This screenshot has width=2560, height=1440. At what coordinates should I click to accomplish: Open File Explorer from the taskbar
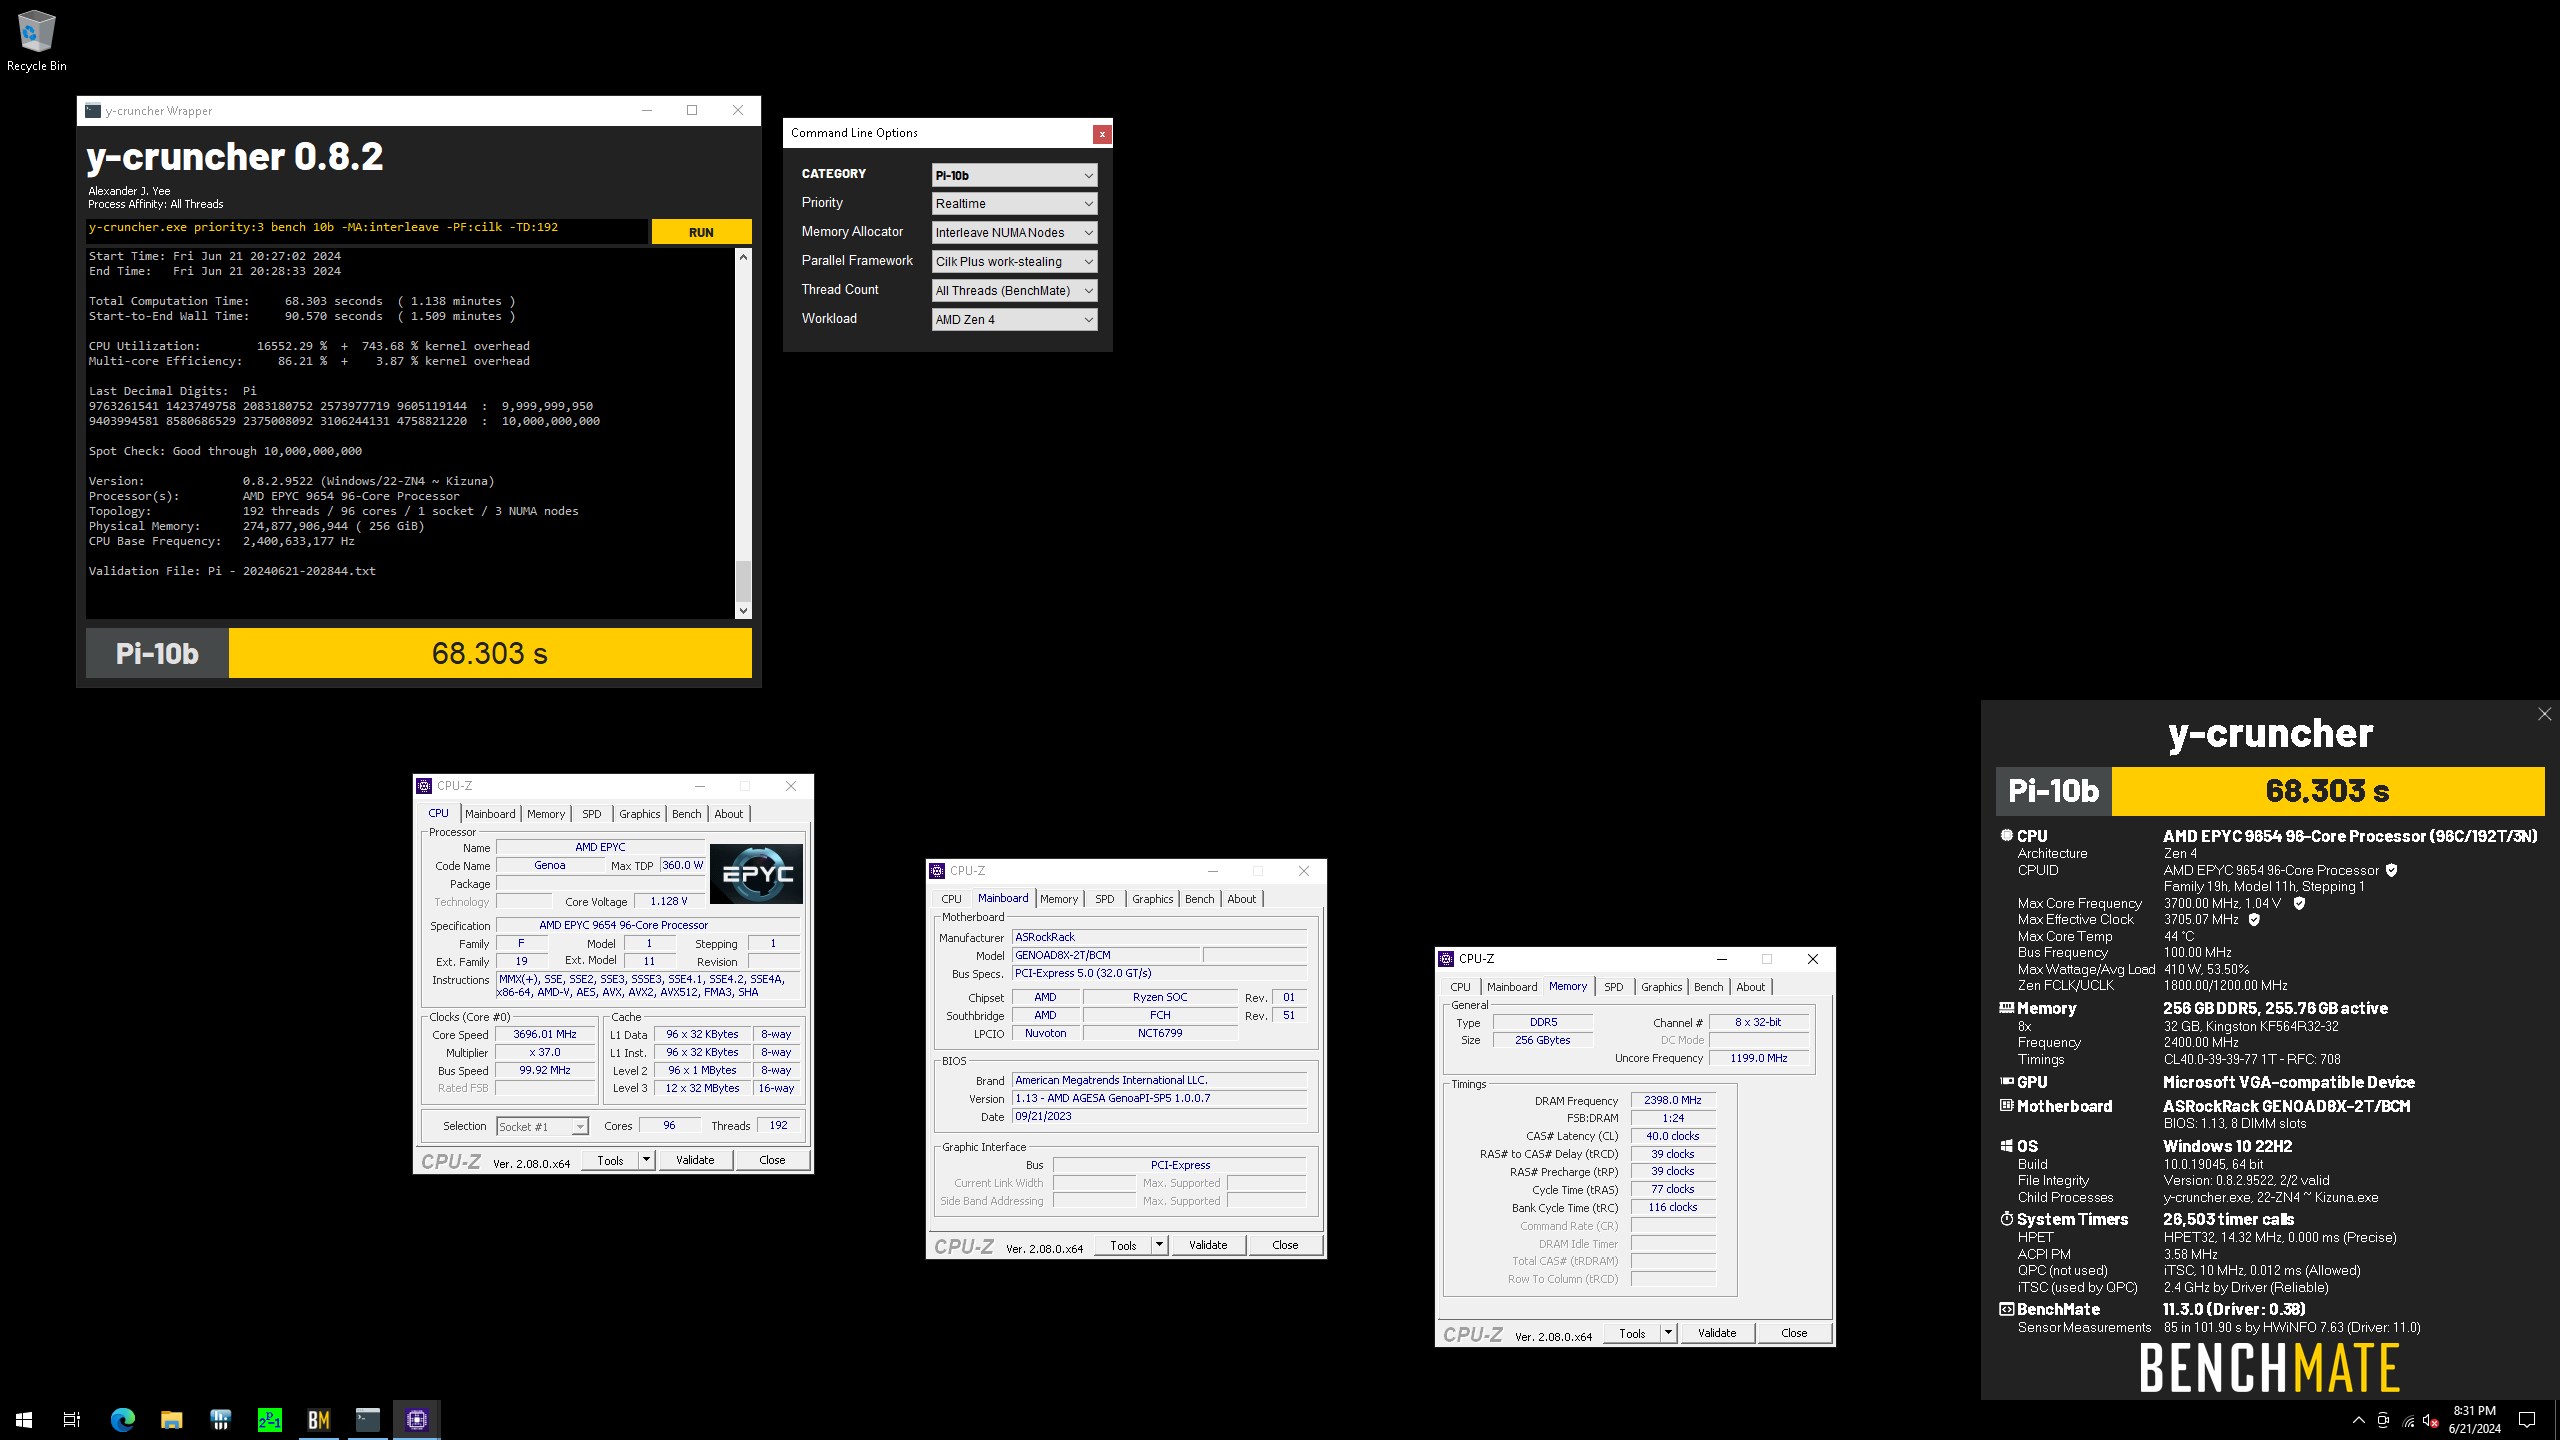click(171, 1419)
